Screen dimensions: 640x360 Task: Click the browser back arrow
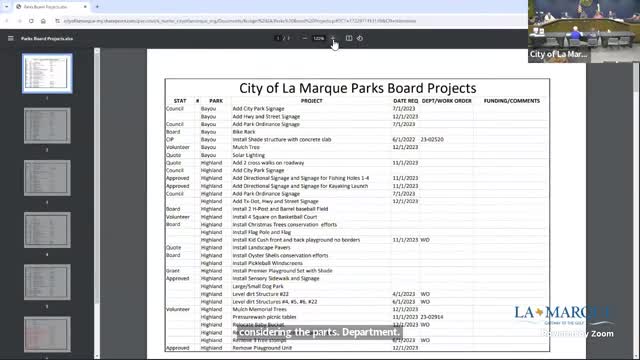click(7, 21)
